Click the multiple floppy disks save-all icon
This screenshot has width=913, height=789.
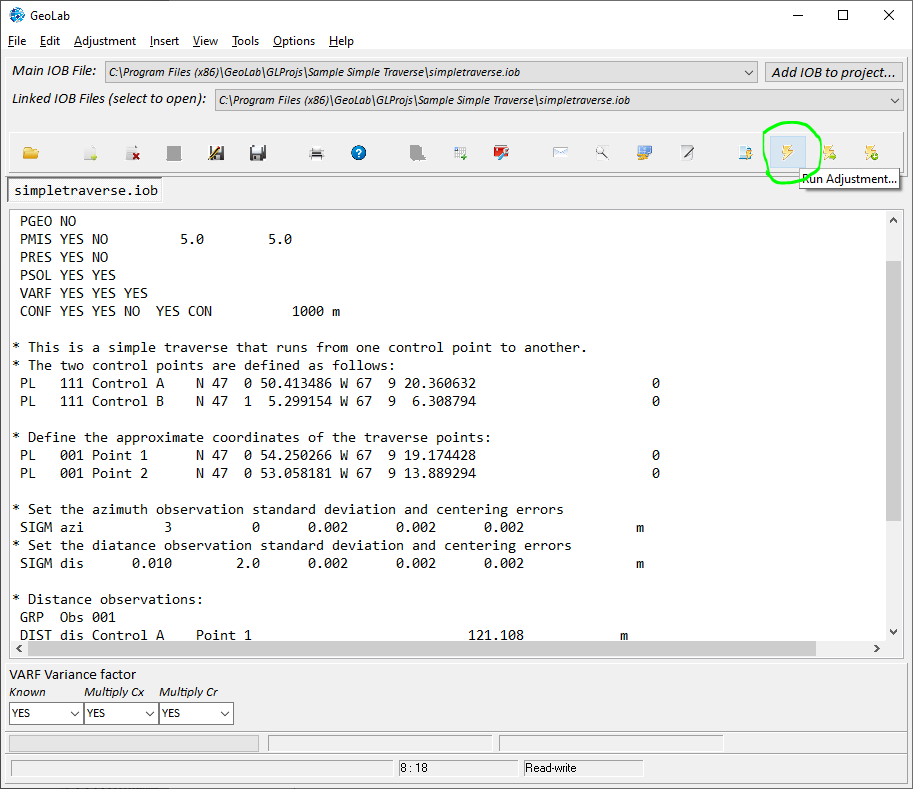tap(258, 153)
